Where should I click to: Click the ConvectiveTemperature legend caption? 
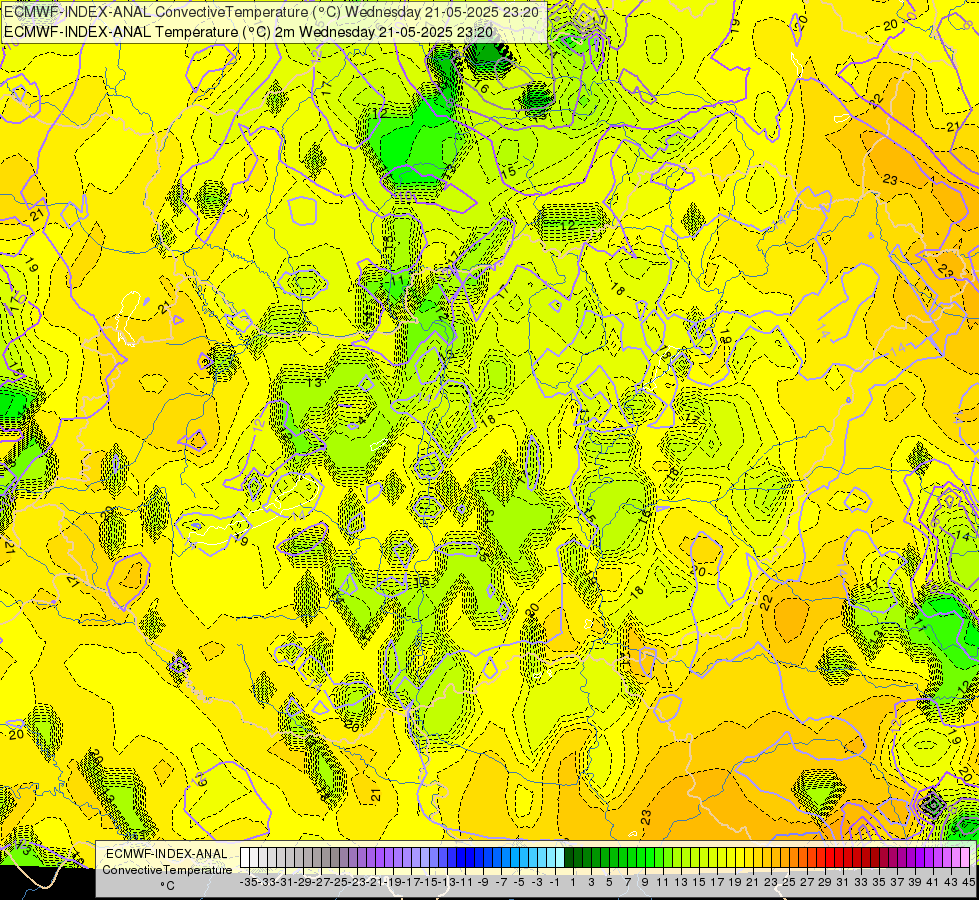pos(167,869)
